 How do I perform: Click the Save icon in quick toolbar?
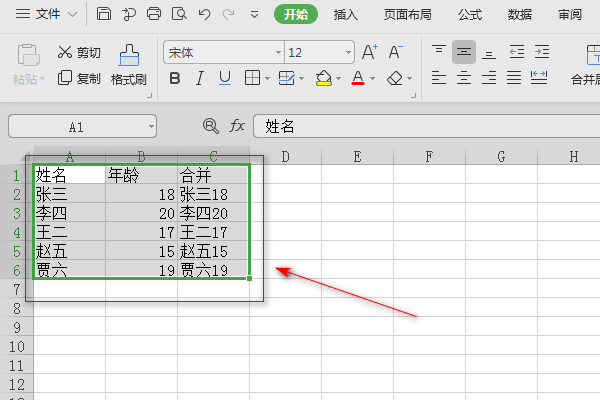104,14
